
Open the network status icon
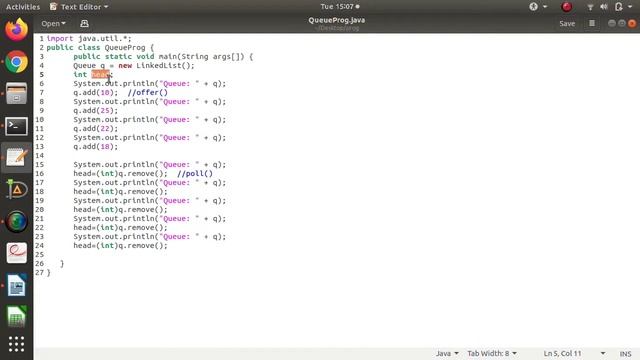click(x=590, y=7)
